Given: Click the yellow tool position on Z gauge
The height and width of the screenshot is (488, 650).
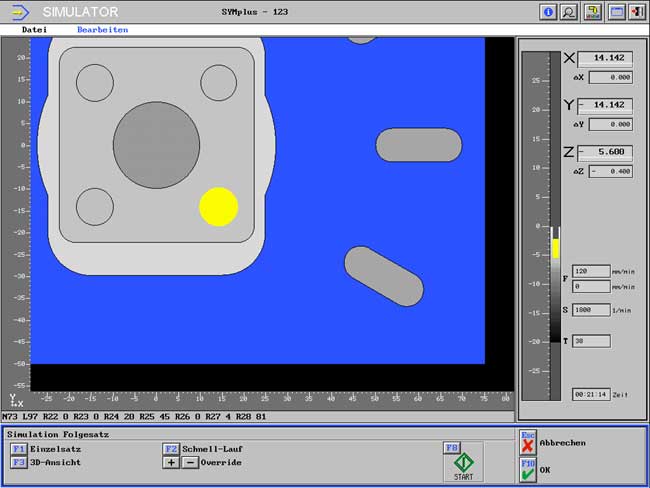Looking at the screenshot, I should point(556,247).
